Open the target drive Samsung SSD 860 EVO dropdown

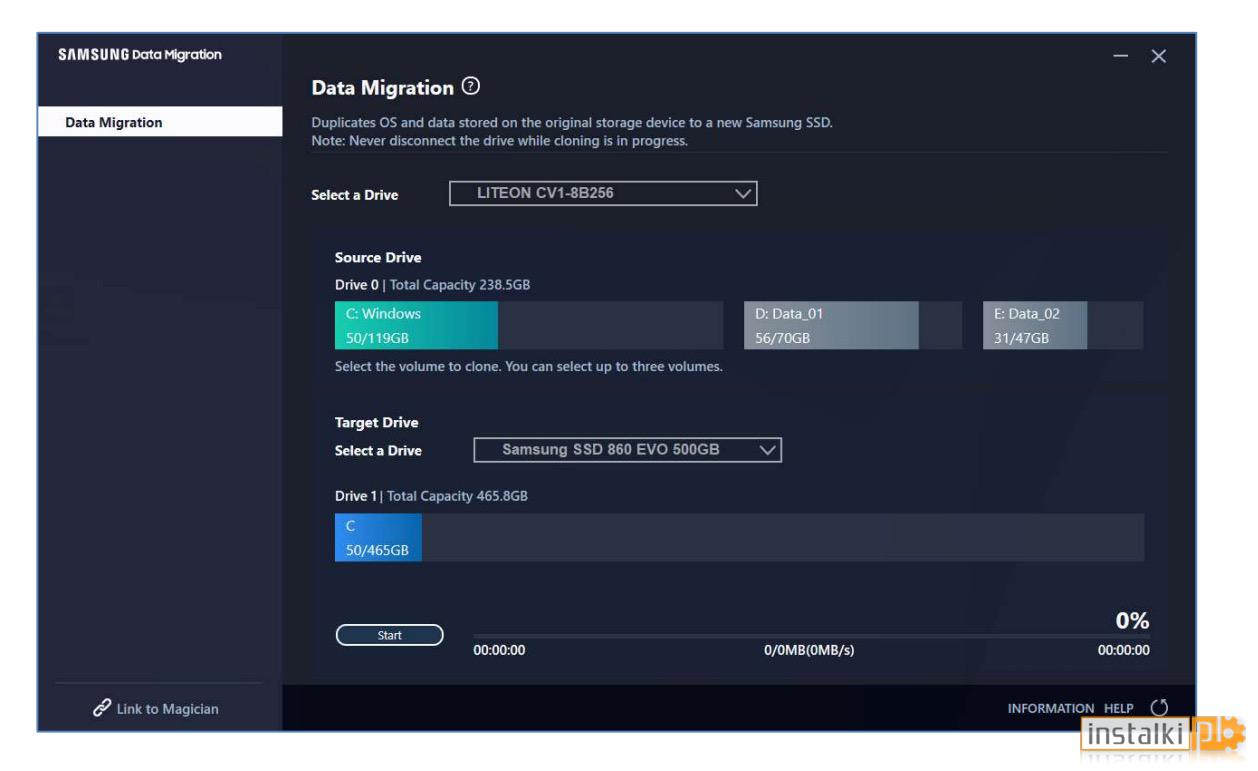click(627, 450)
